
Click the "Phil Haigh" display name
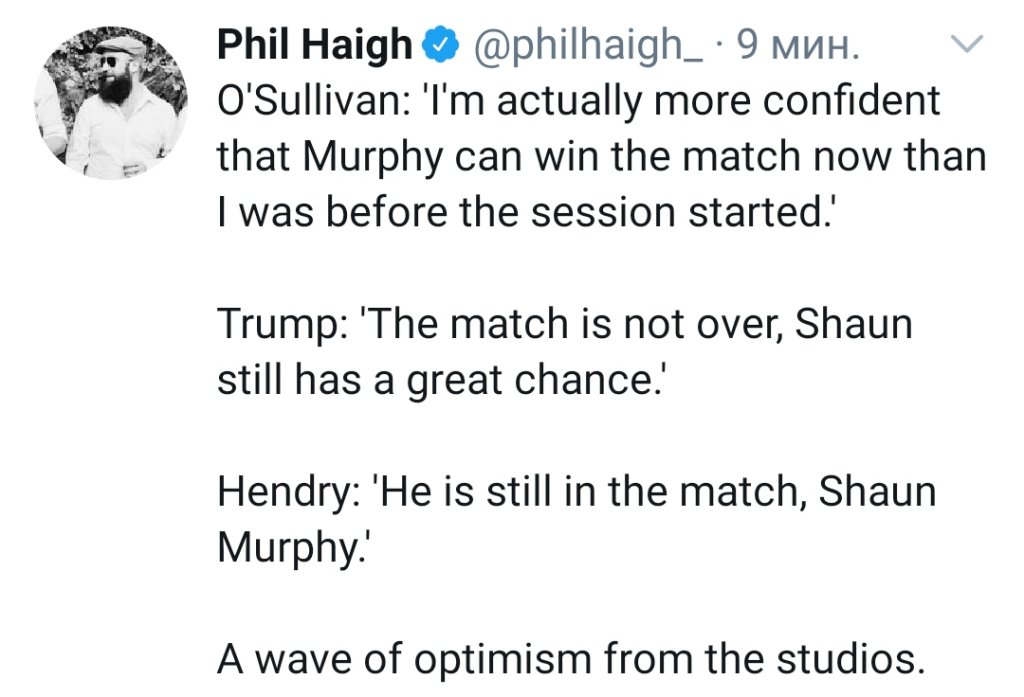(x=315, y=45)
